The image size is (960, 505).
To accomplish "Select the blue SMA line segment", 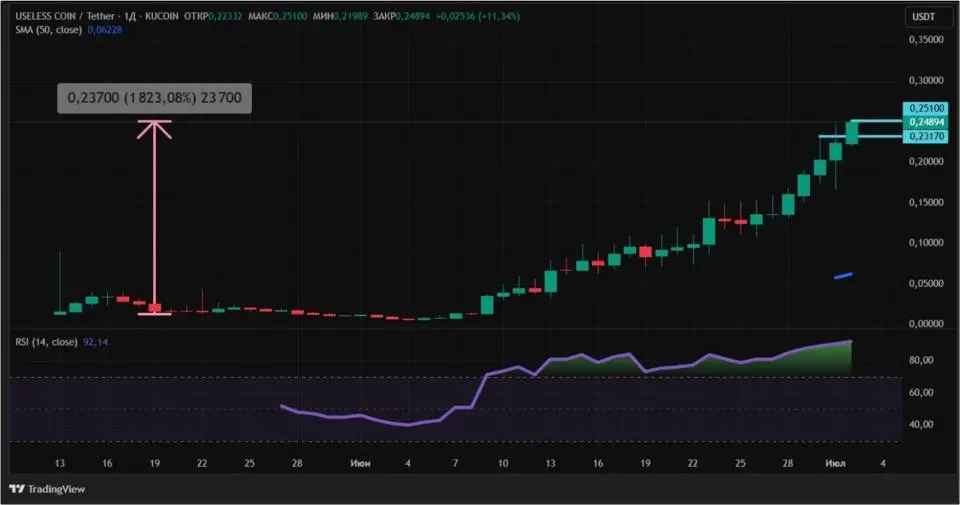I will [843, 275].
